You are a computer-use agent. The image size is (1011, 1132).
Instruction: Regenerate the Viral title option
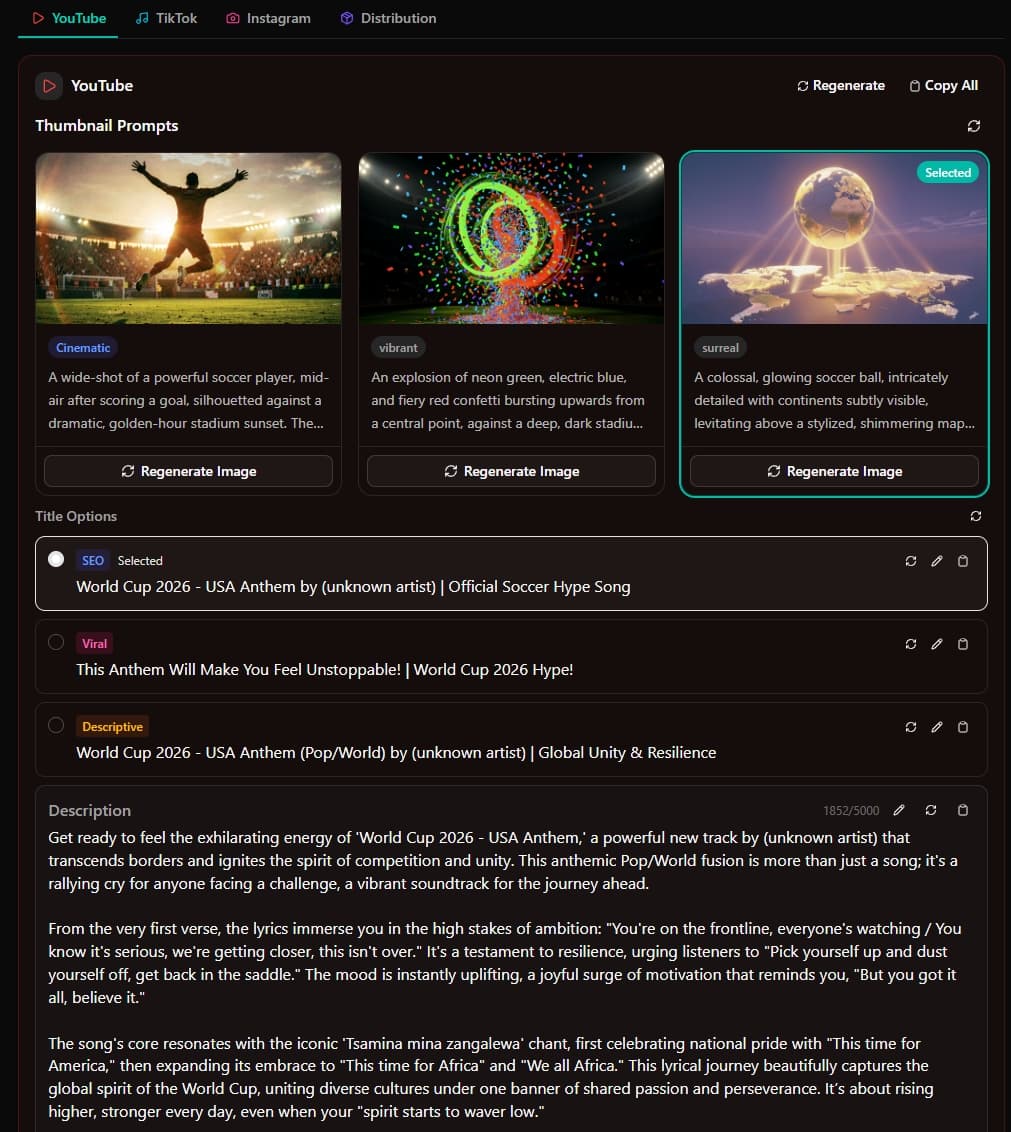[910, 644]
